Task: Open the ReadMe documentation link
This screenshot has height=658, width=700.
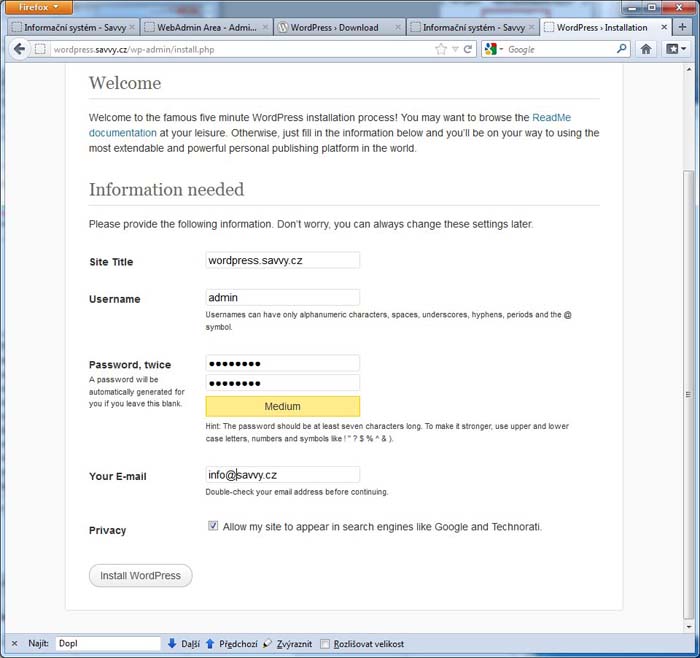Action: (x=329, y=125)
